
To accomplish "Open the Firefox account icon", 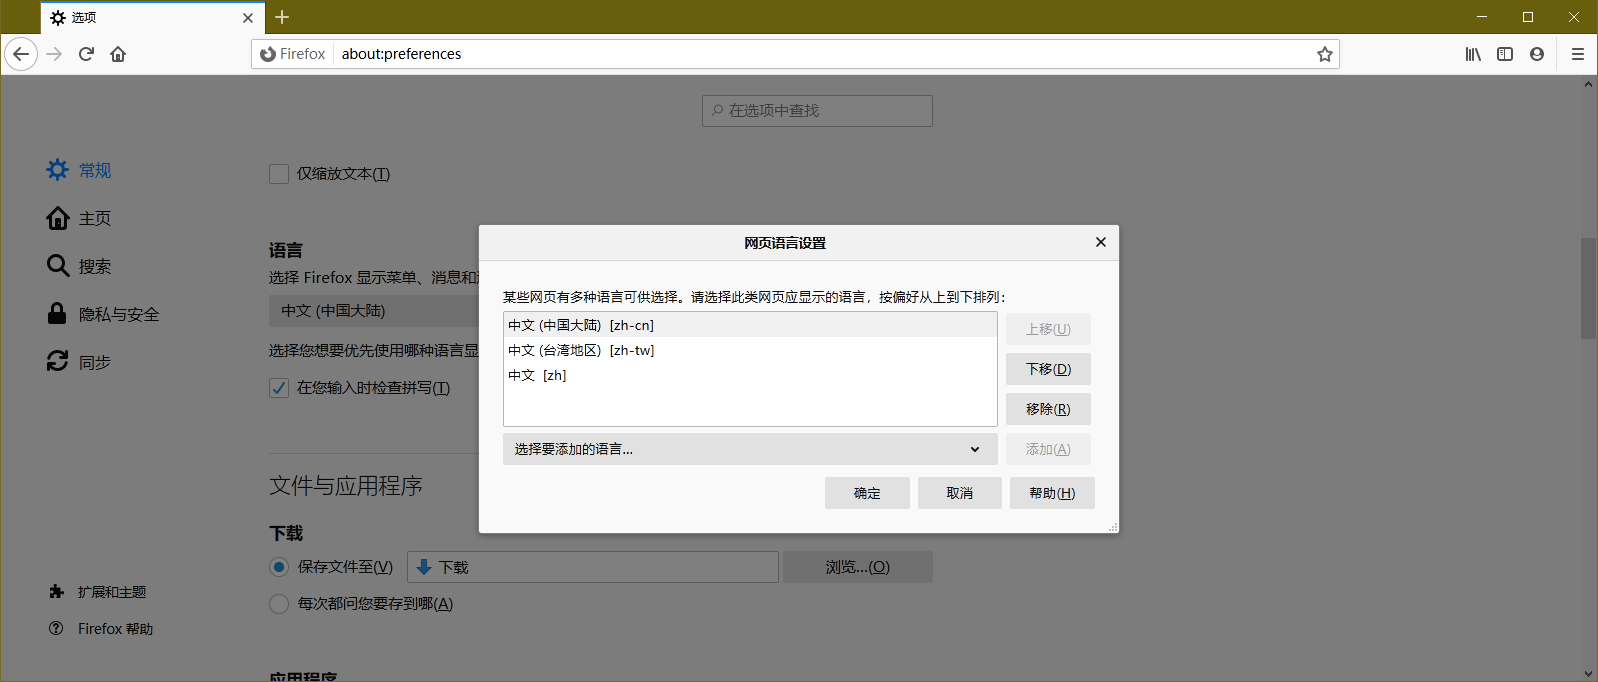I will click(x=1537, y=54).
